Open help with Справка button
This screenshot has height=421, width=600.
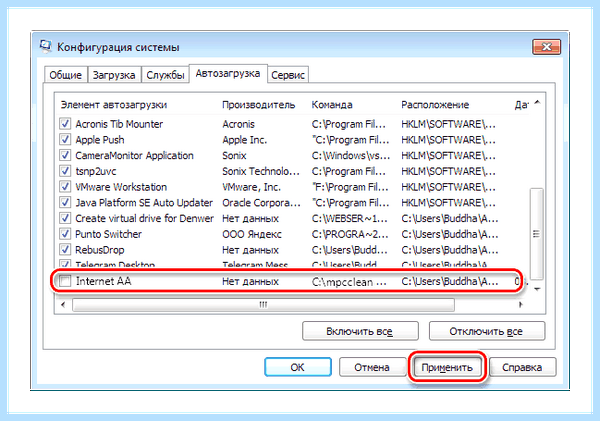click(522, 367)
